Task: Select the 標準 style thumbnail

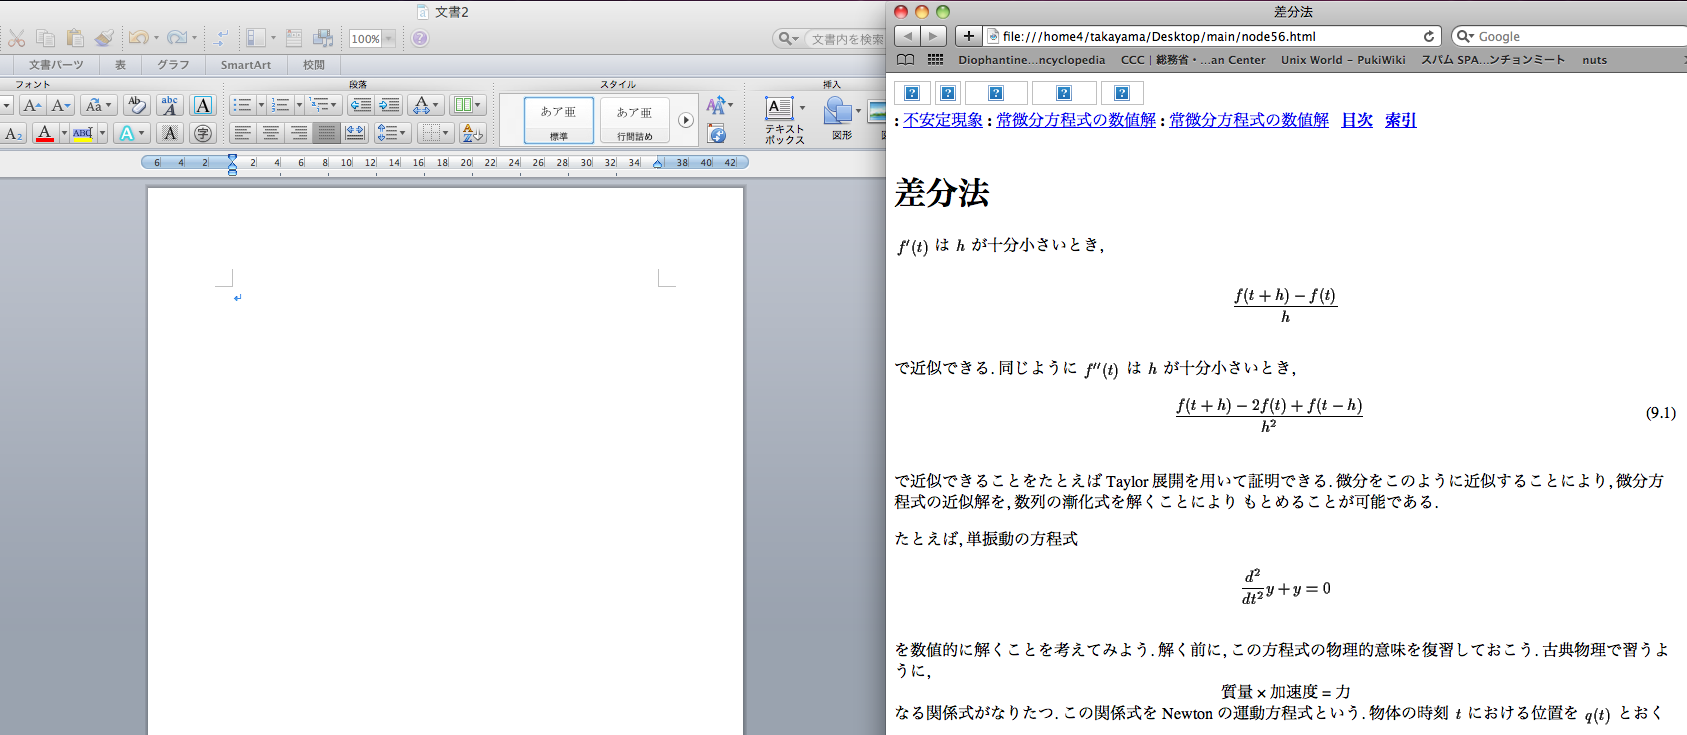Action: point(558,120)
